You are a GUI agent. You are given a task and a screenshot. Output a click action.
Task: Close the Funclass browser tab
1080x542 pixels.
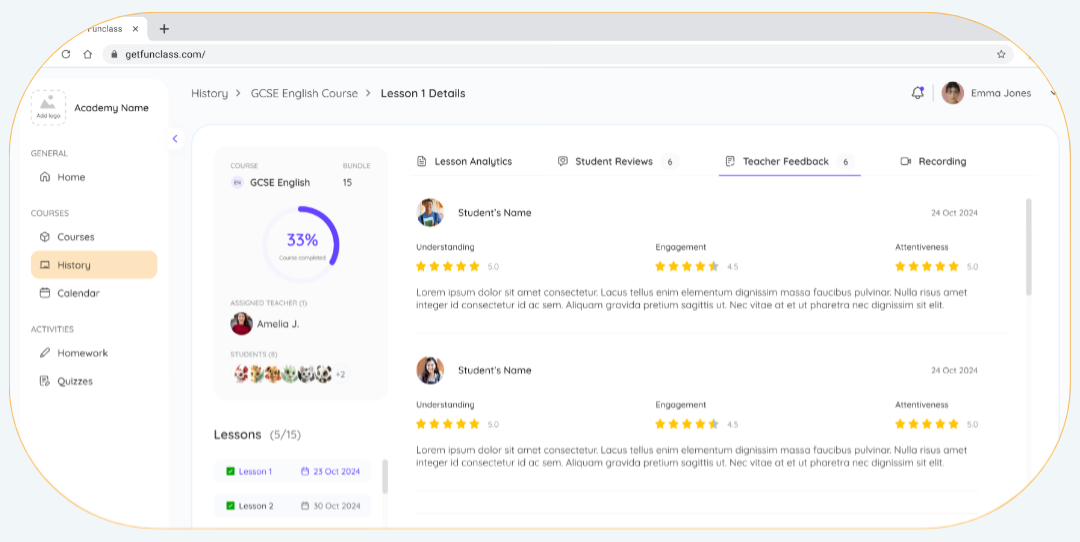(136, 29)
